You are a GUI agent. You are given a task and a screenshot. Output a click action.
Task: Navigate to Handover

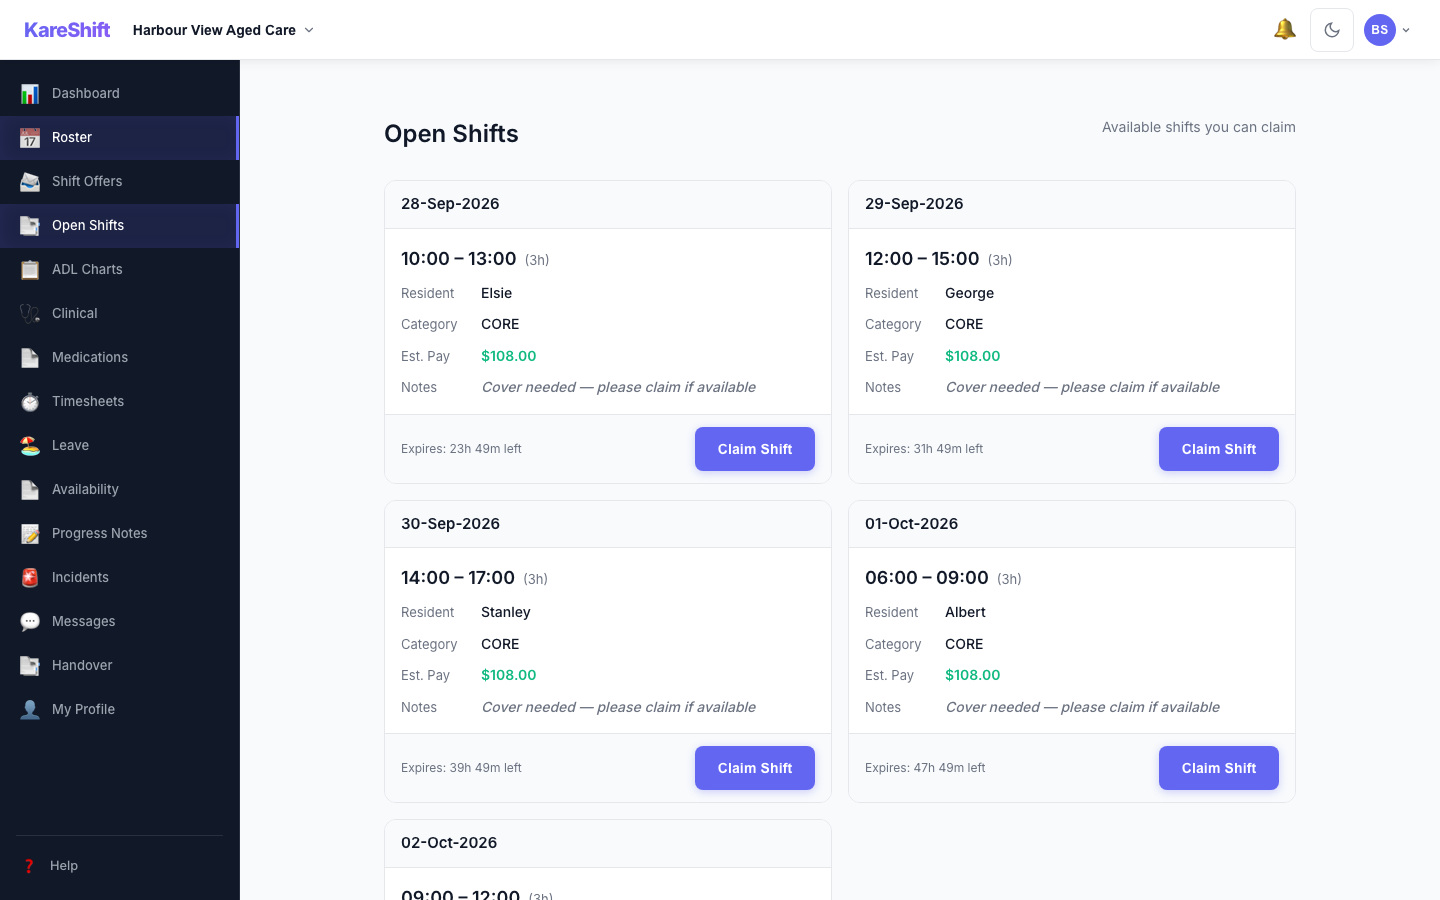point(120,665)
